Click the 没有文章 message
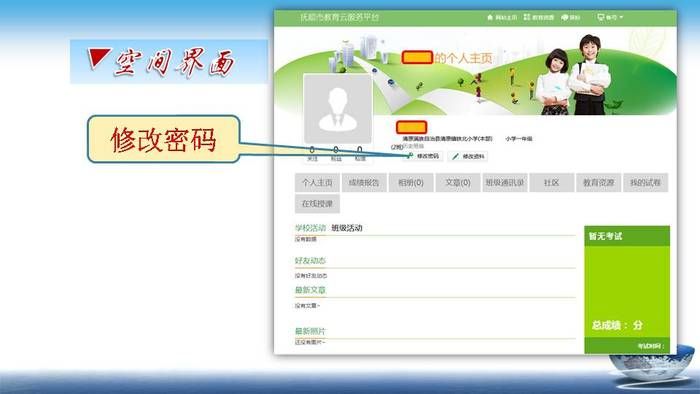The image size is (700, 394). click(x=307, y=306)
